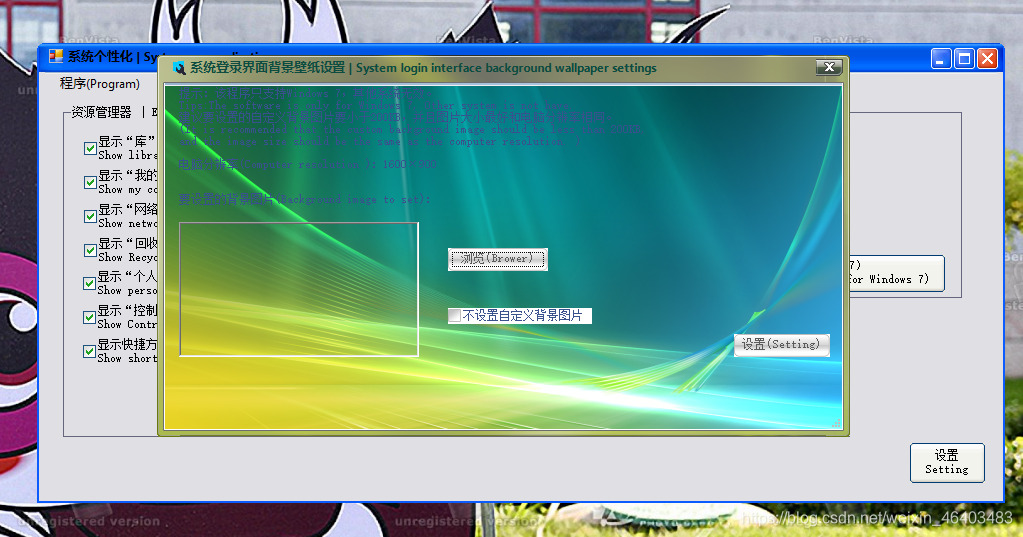Image resolution: width=1023 pixels, height=537 pixels.
Task: Click the 要设置的背景图片 label text
Action: 304,199
